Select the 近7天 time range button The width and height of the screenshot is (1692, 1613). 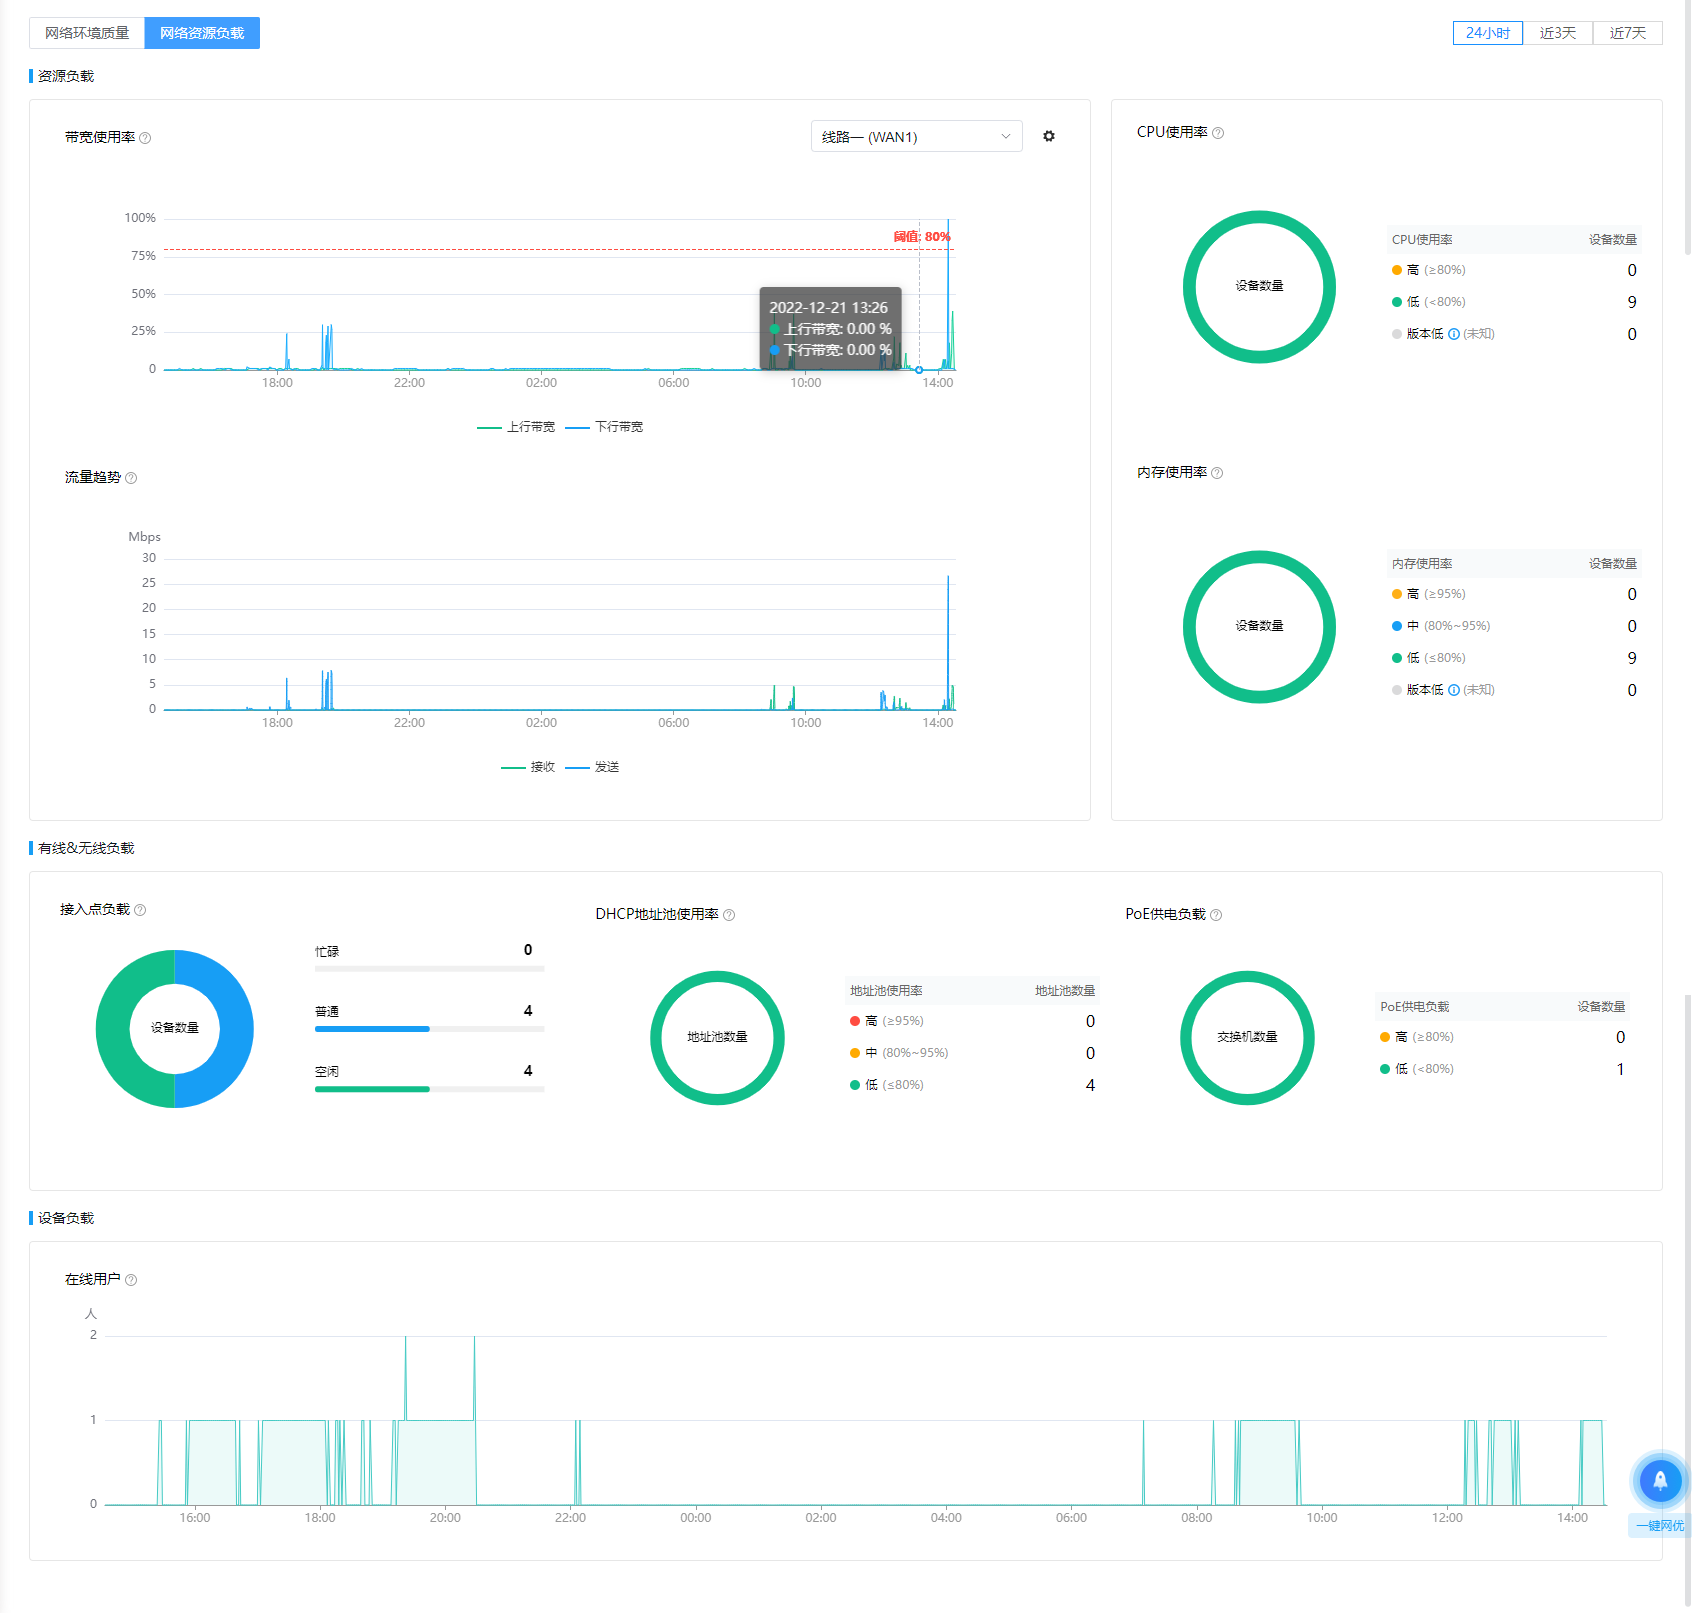[1627, 33]
